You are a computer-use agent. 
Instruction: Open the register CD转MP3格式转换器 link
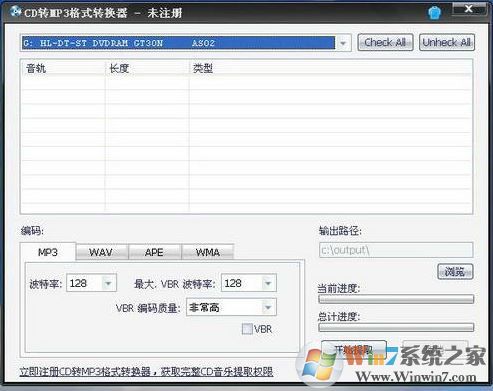147,372
